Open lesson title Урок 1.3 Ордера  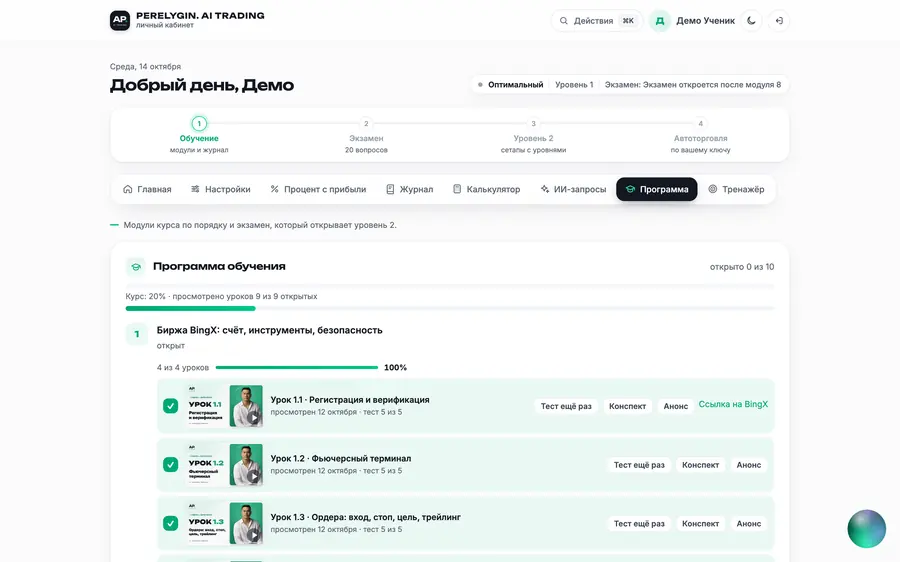(x=366, y=517)
